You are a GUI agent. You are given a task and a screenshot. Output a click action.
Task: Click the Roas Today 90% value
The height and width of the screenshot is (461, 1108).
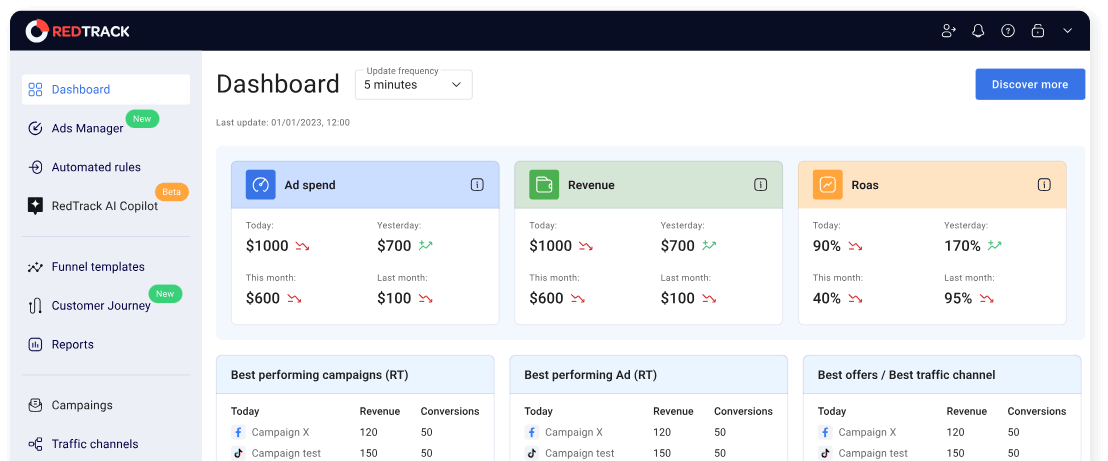pyautogui.click(x=827, y=246)
